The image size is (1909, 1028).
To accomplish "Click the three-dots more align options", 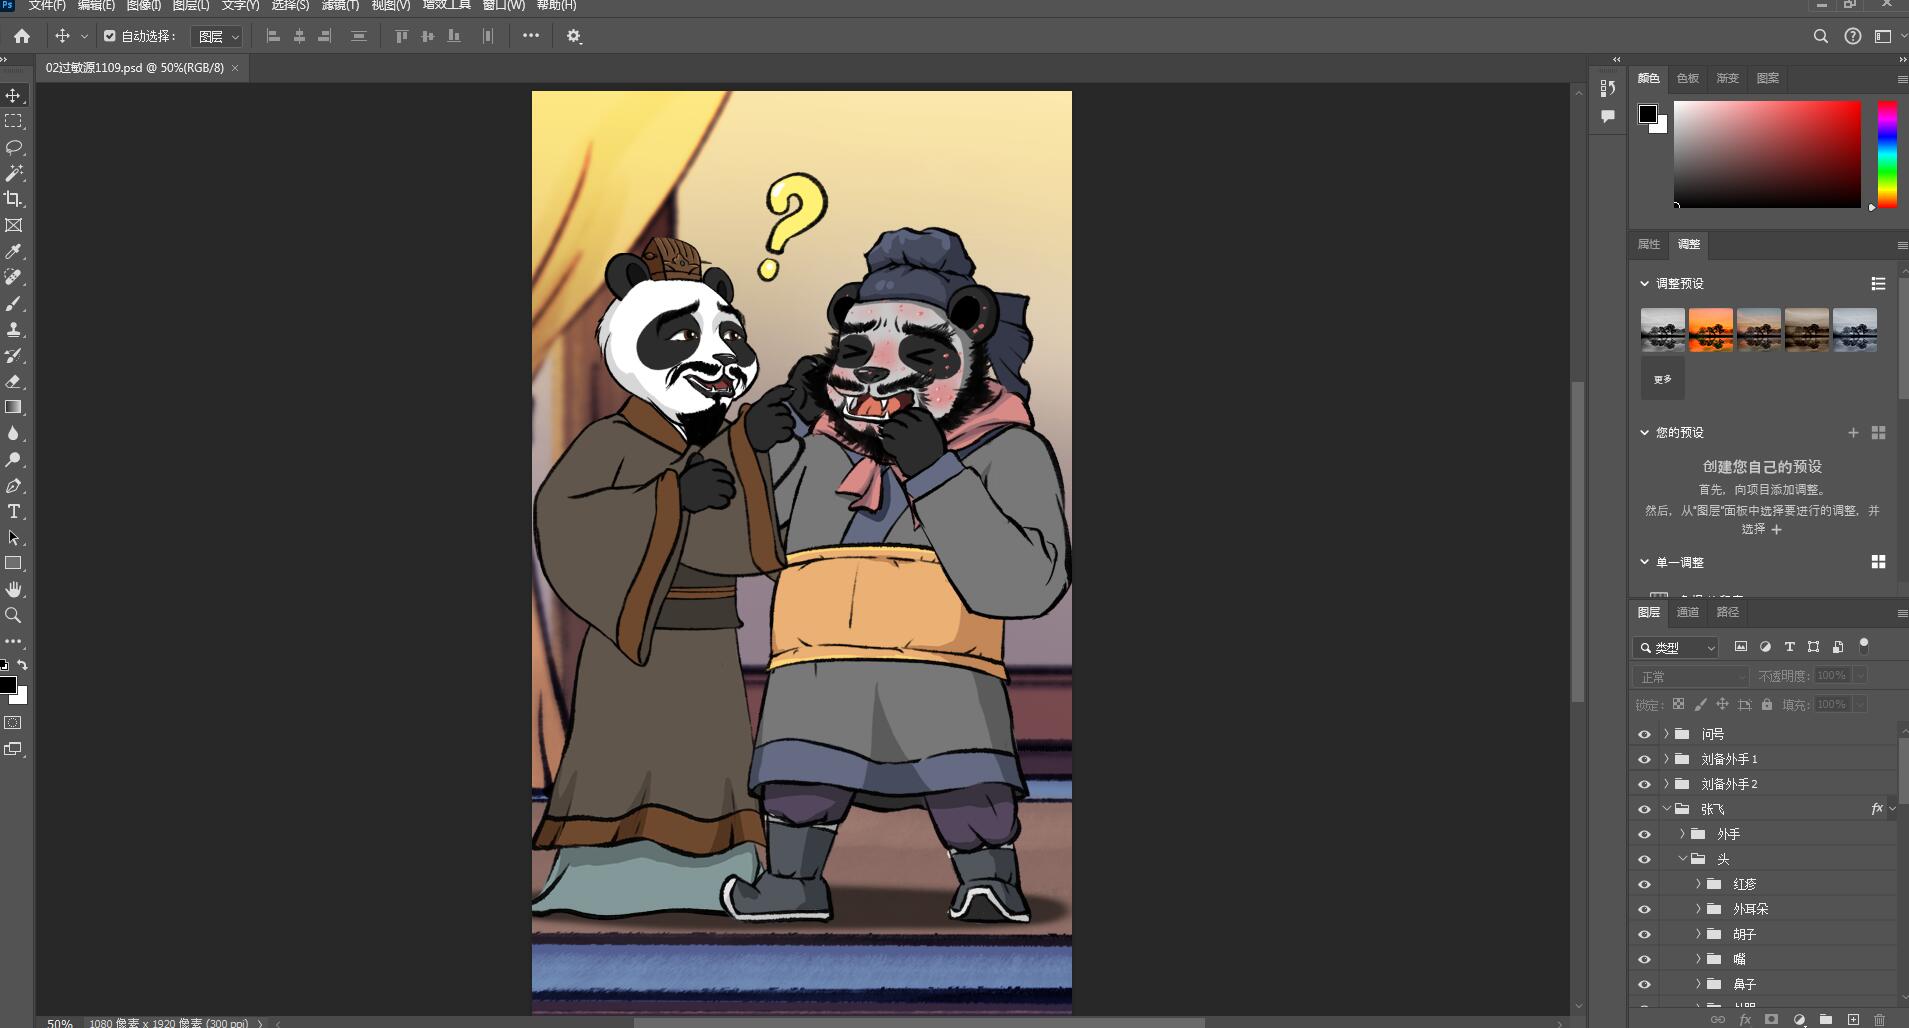I will (531, 36).
